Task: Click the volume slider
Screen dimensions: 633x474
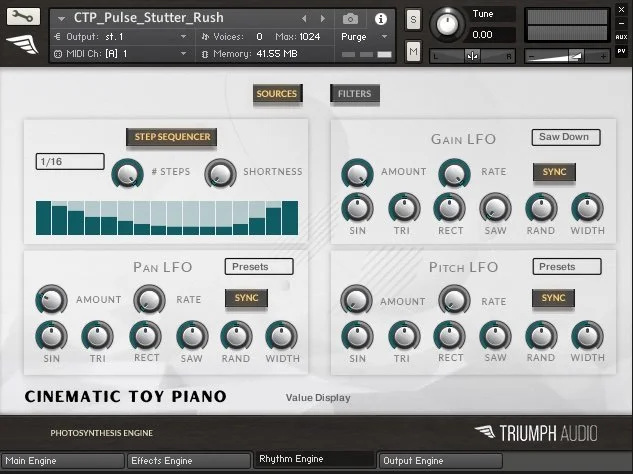Action: 566,56
